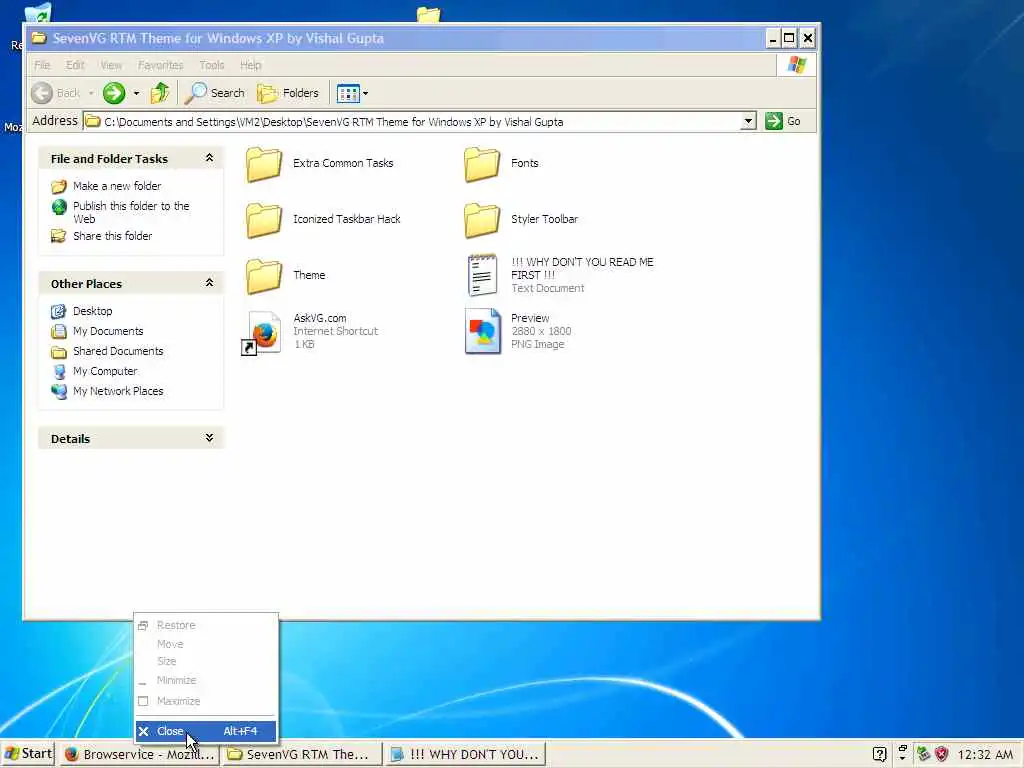Click the green Forward arrow icon
The image size is (1024, 768).
tap(114, 93)
